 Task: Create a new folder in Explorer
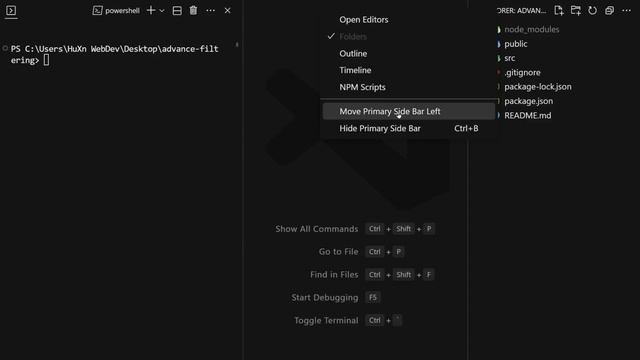pyautogui.click(x=576, y=10)
